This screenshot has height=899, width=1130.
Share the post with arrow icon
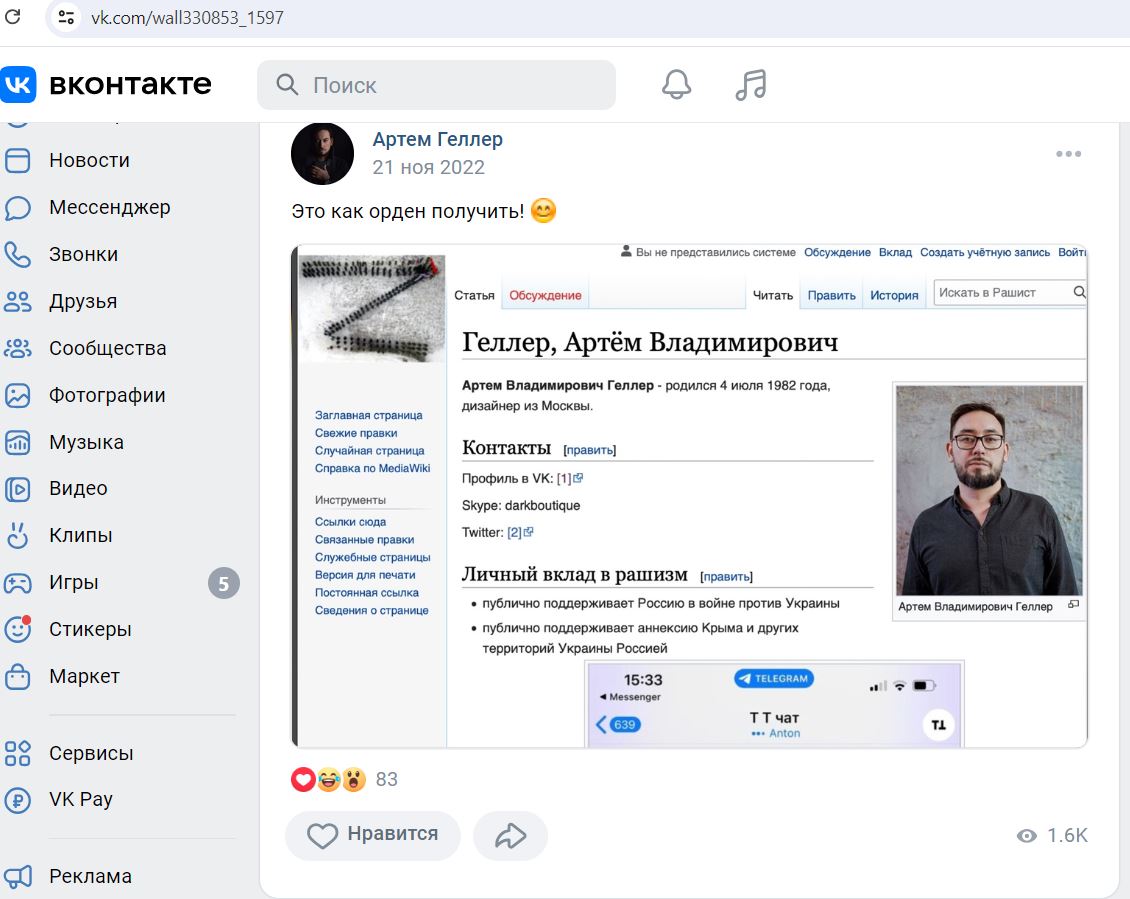(510, 836)
